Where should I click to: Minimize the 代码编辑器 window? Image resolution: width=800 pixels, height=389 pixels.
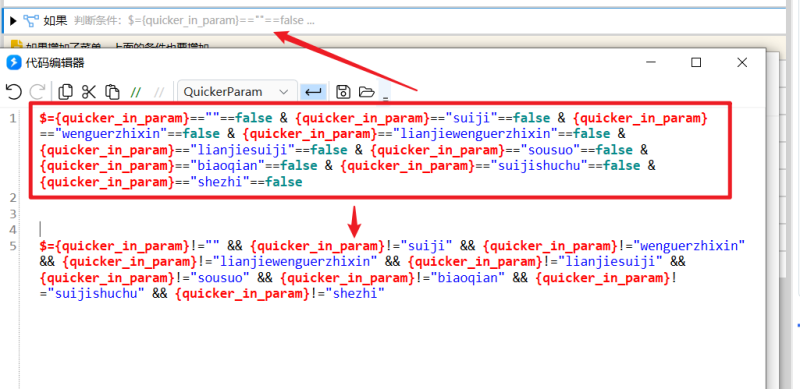tap(651, 62)
